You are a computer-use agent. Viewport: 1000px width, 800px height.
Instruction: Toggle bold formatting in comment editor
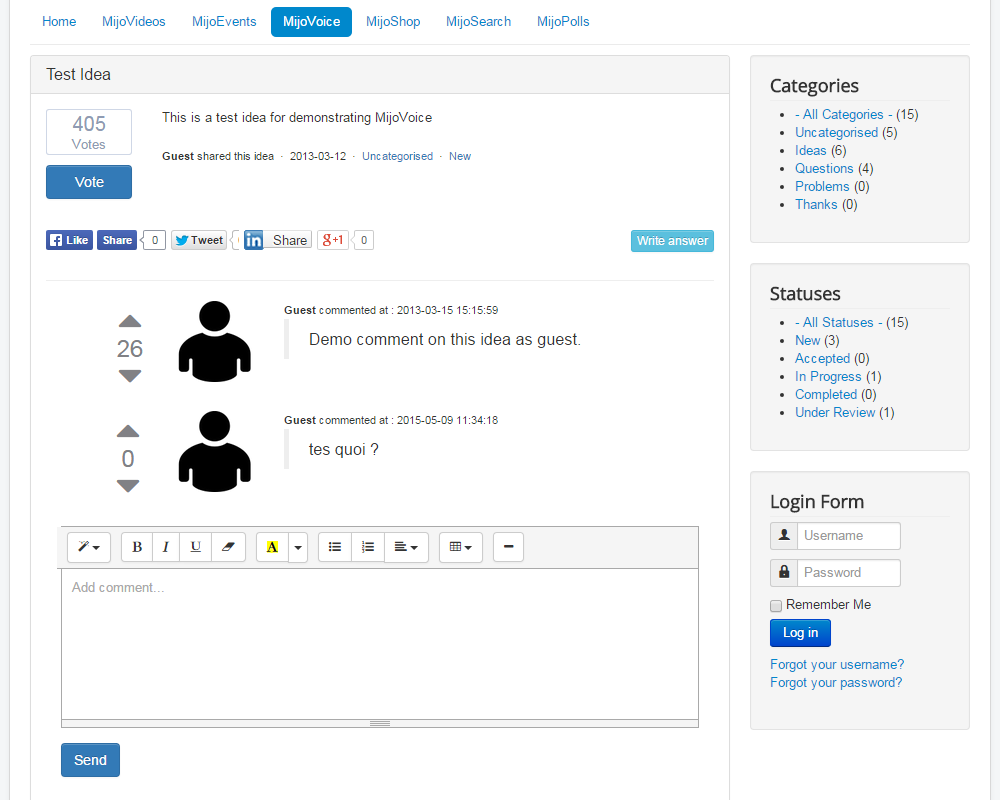(x=137, y=547)
